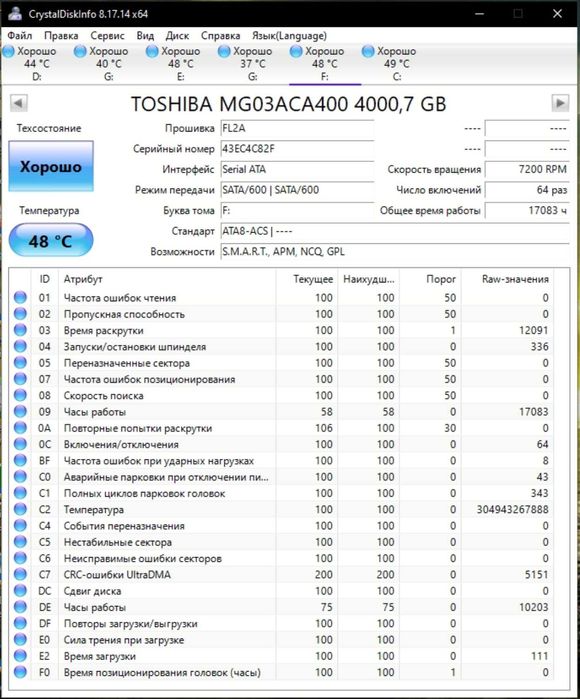Click the rotation speed 7200 RPM field
Screen dimensions: 580x699
pos(527,169)
